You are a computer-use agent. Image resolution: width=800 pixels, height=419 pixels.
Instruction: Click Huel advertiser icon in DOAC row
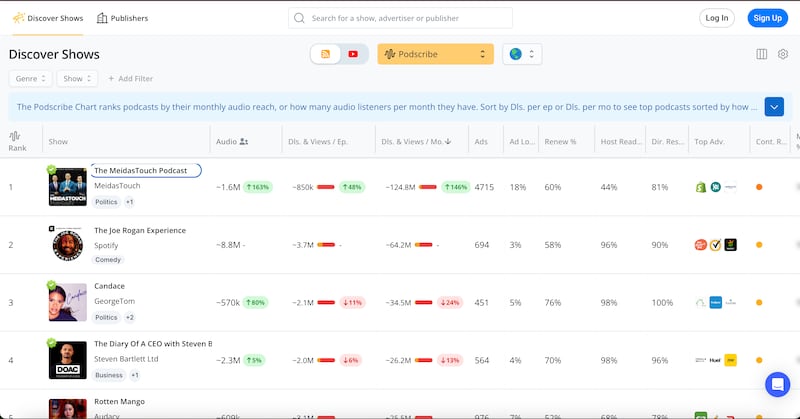715,360
